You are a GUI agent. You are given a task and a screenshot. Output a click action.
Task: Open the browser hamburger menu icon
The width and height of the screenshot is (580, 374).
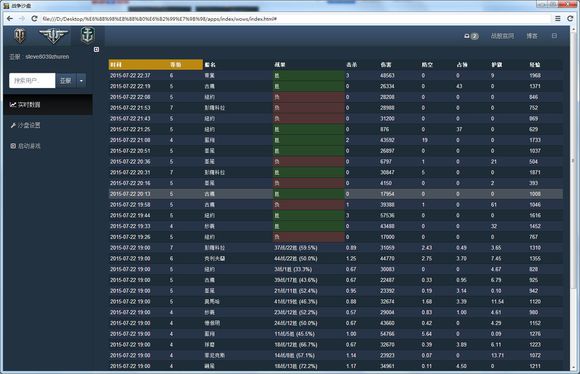(558, 18)
